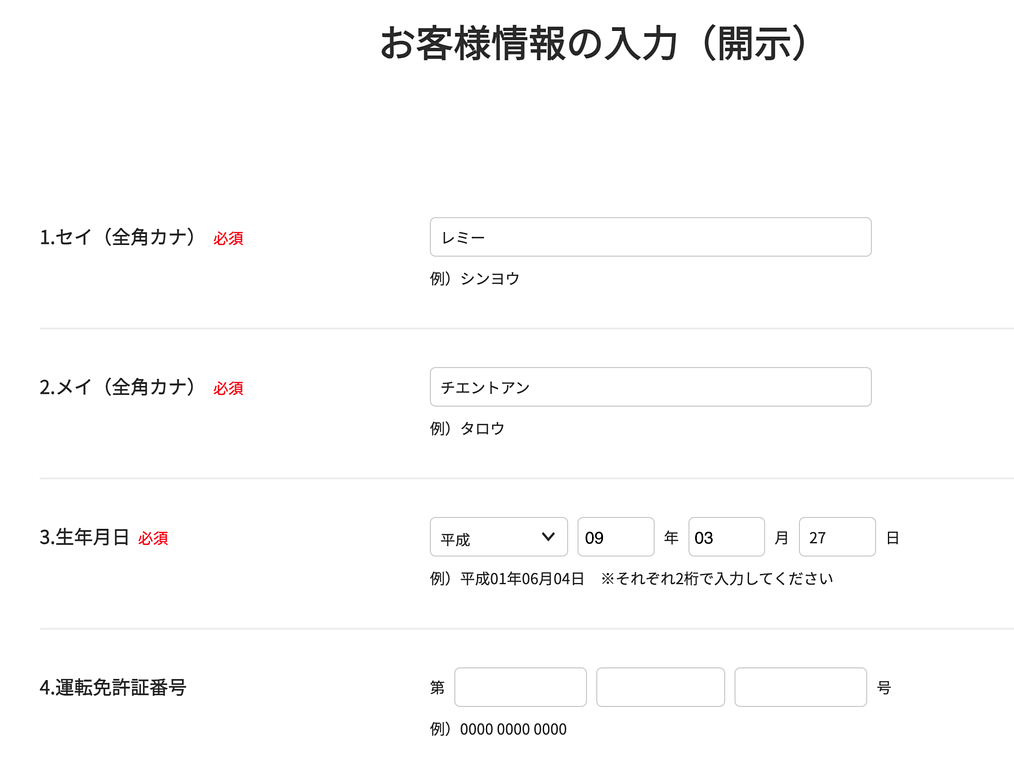
Task: Click the 必須 label next to セイ
Action: [x=228, y=238]
